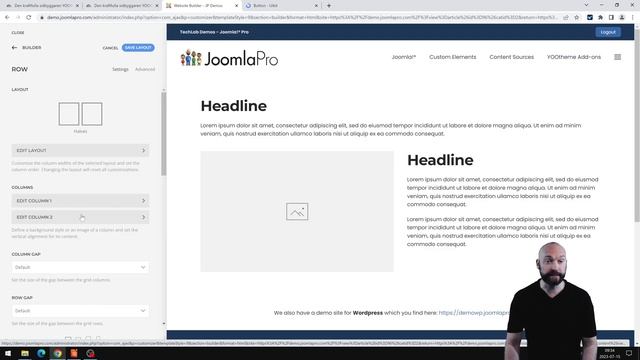
Task: Close the builder panel
Action: (x=18, y=33)
